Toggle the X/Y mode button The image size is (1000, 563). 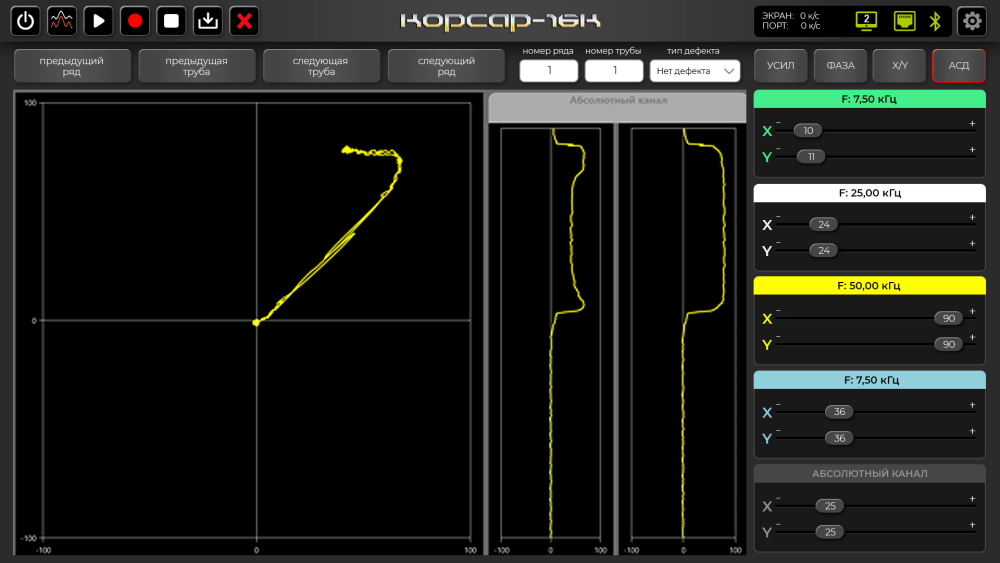(x=899, y=66)
